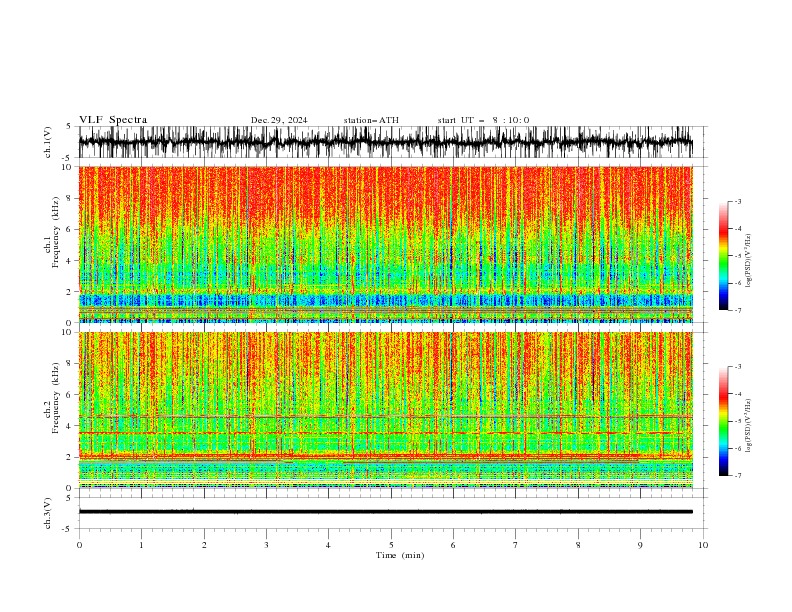The height and width of the screenshot is (612, 792).
Task: Click "-7" on ch.1 color bar scale
Action: point(737,310)
